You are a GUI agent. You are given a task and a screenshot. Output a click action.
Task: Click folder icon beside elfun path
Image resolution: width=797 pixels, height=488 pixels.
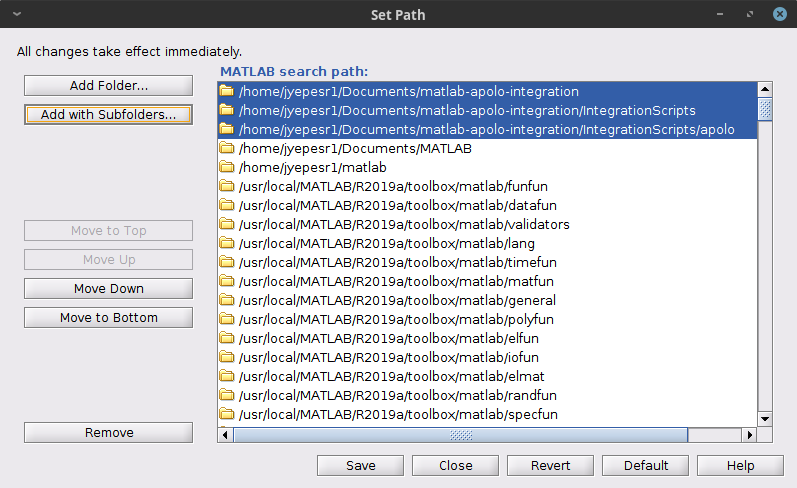(x=227, y=338)
